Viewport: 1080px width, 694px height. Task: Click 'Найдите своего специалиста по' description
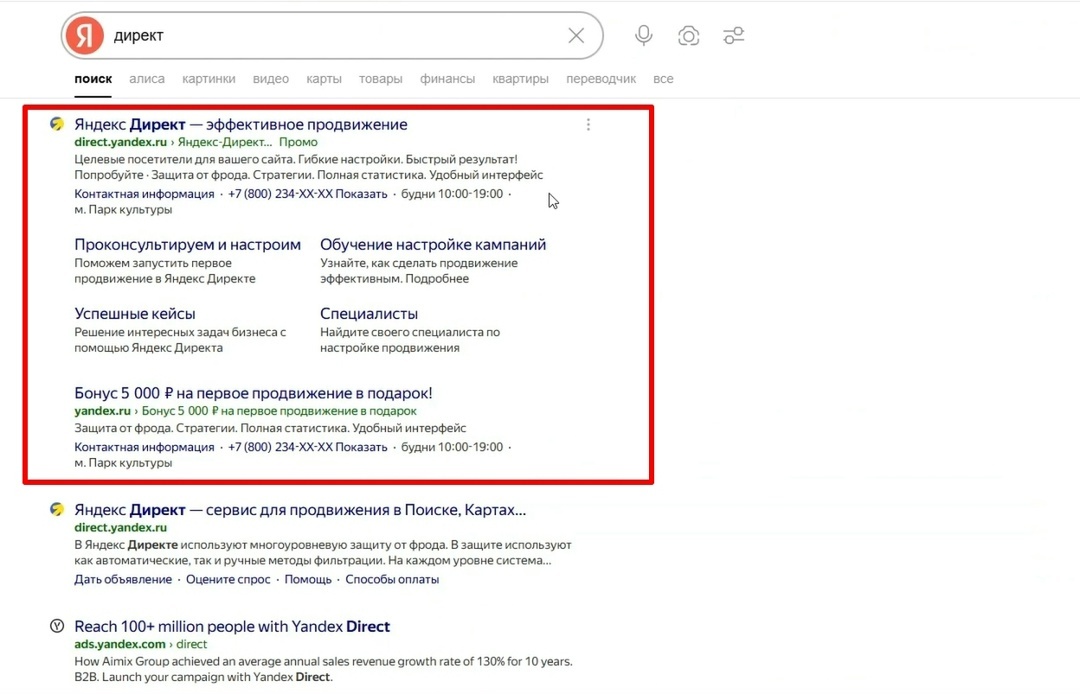pyautogui.click(x=410, y=332)
